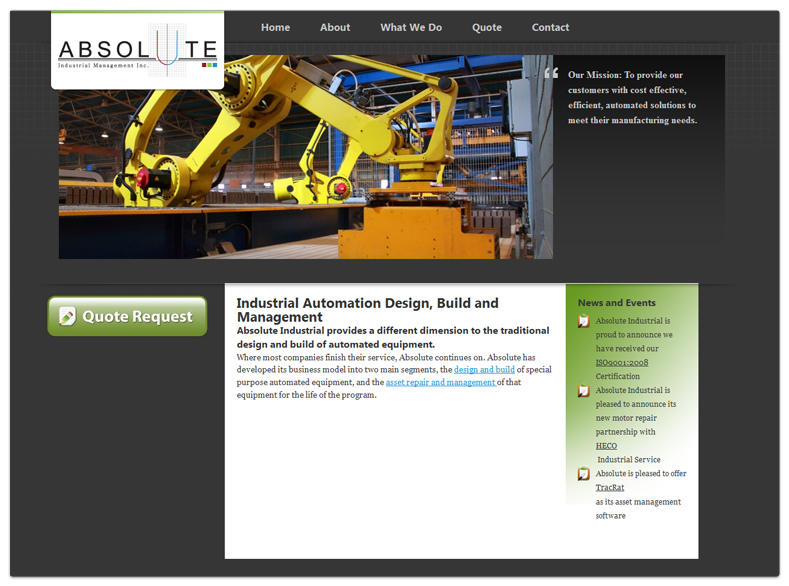Viewport: 789px width, 586px height.
Task: Click the pencil icon on Quote Request
Action: coord(67,316)
